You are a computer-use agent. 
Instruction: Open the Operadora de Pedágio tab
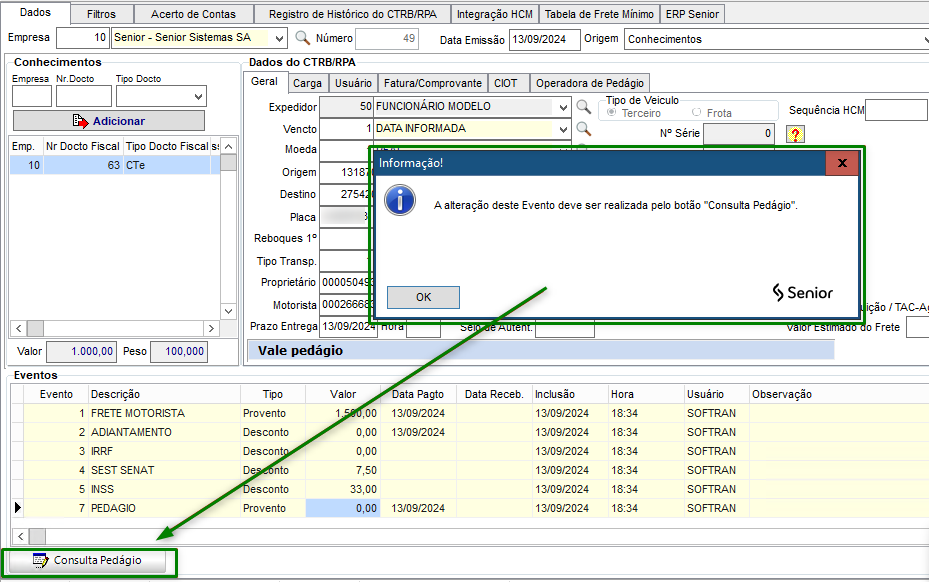click(x=589, y=83)
